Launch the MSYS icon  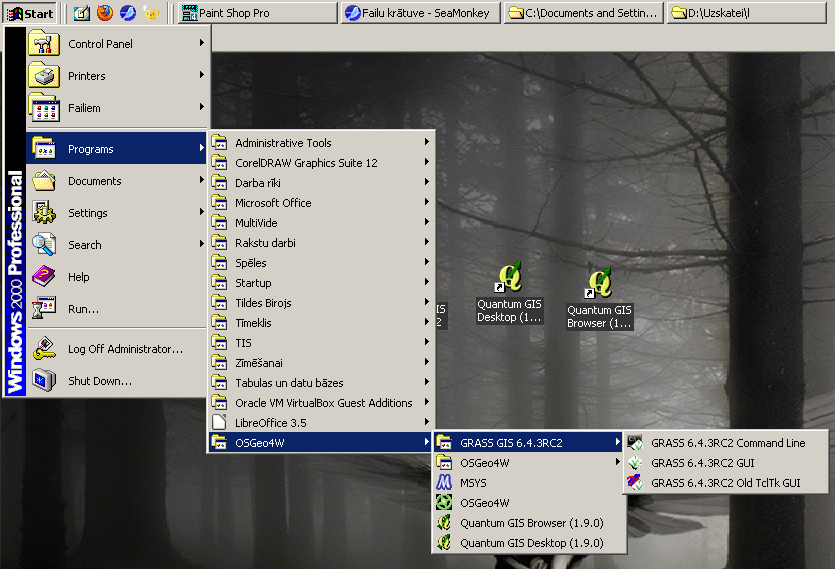444,483
